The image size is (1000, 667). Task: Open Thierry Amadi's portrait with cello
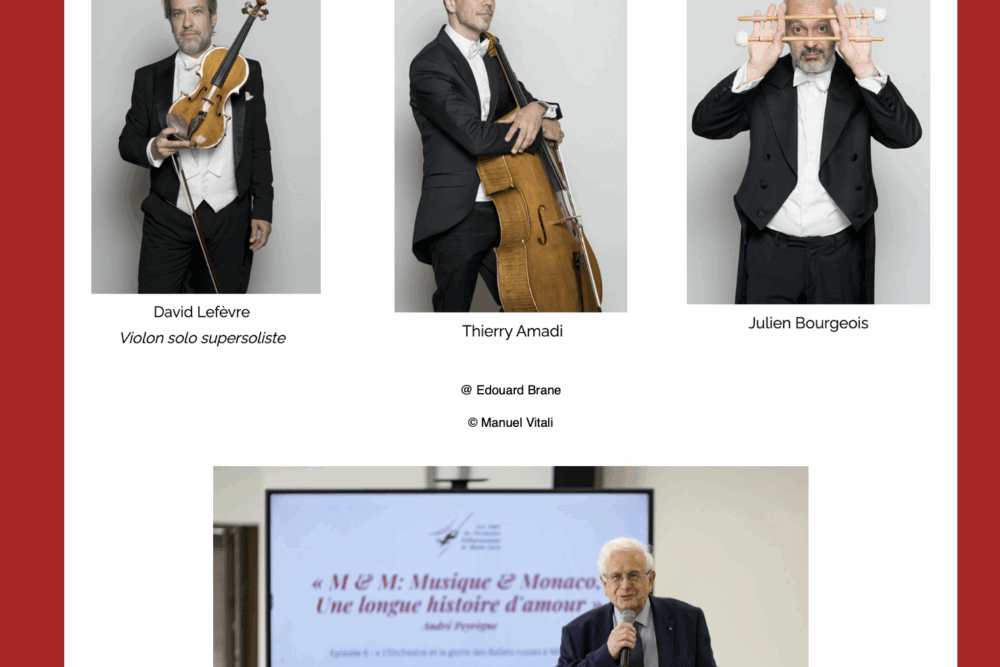click(x=511, y=156)
